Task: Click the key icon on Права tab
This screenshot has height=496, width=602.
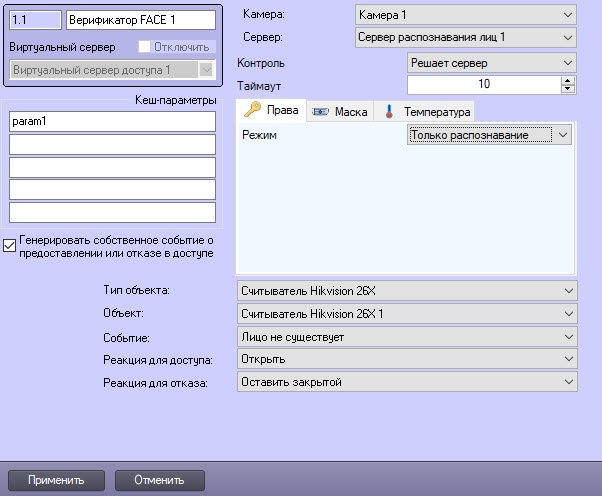Action: [252, 111]
